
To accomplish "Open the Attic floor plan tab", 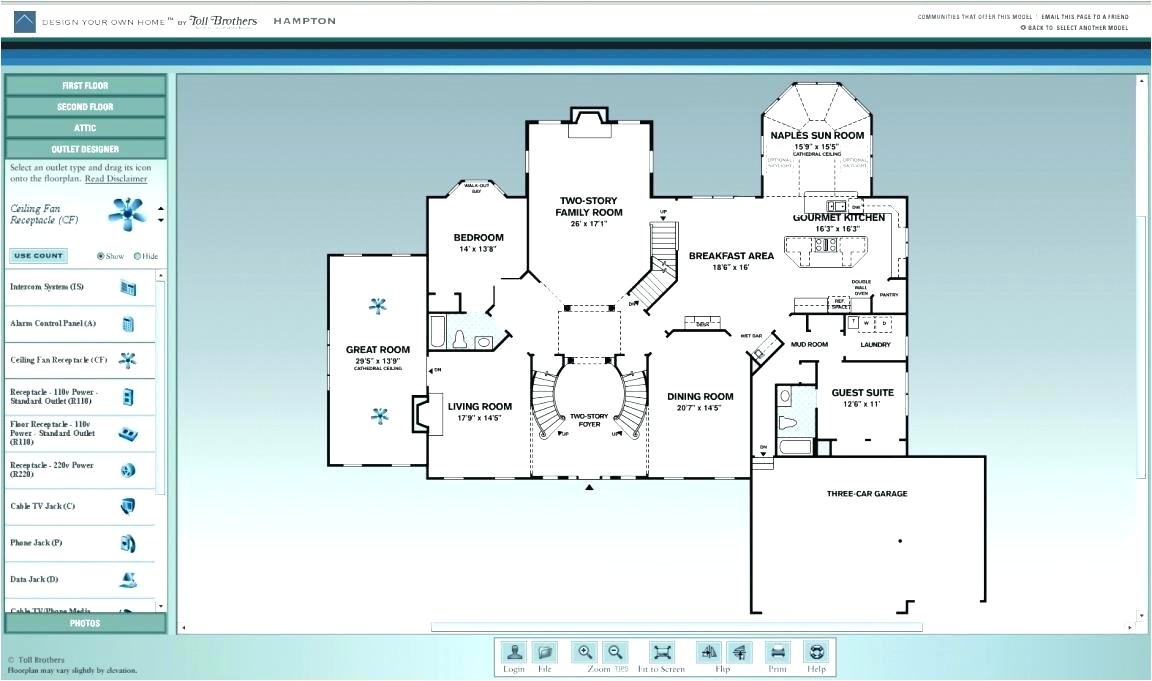I will point(86,127).
